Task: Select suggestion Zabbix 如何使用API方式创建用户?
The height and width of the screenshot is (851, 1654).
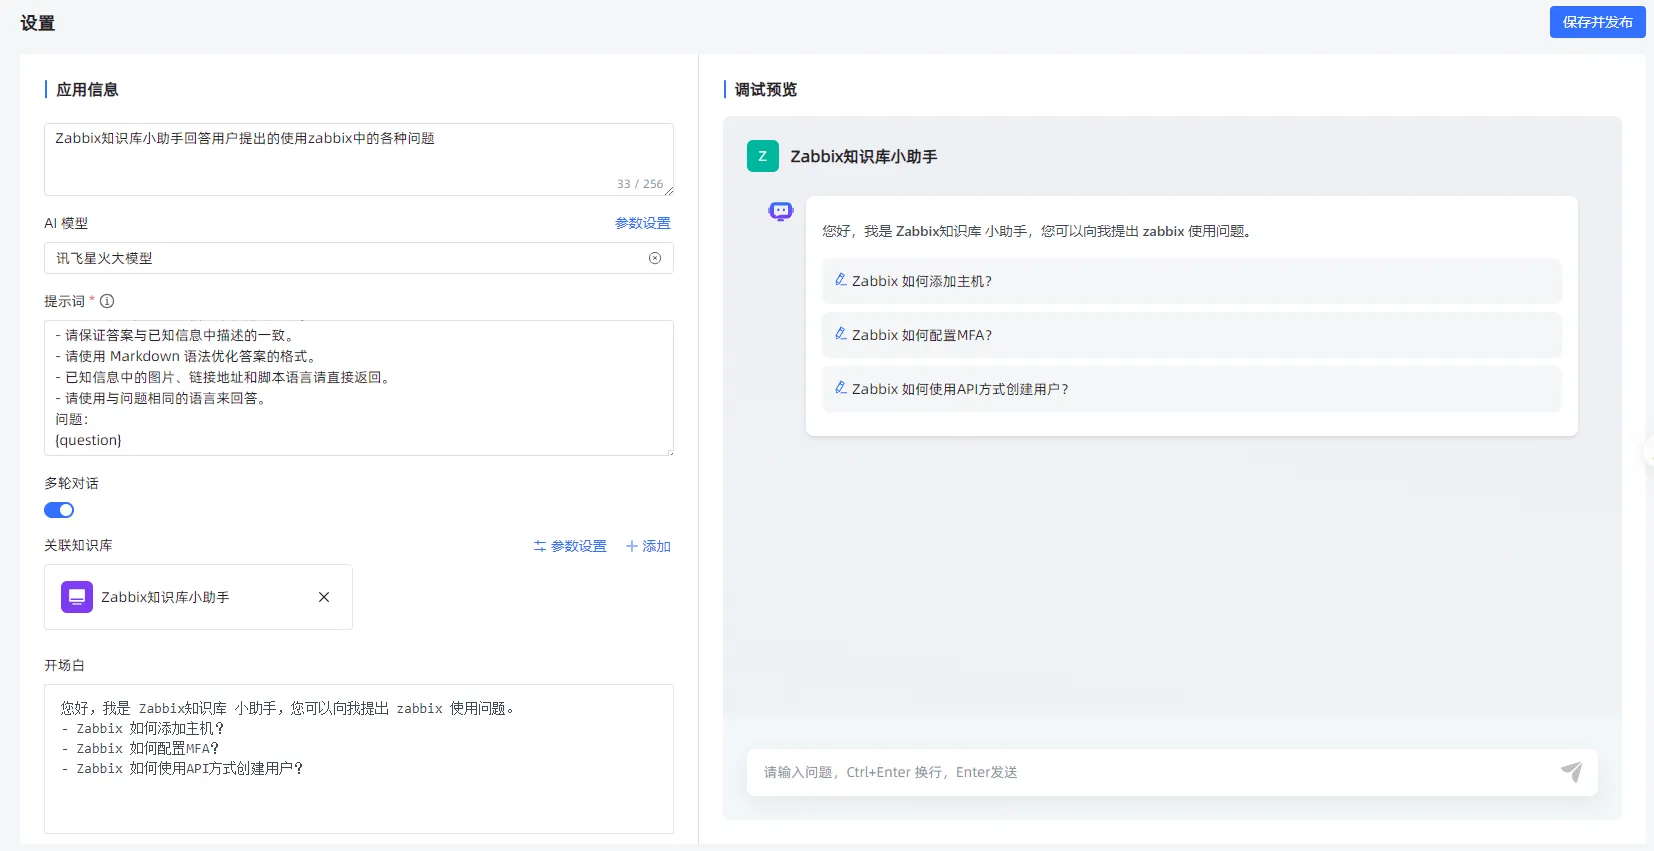Action: coord(1192,389)
